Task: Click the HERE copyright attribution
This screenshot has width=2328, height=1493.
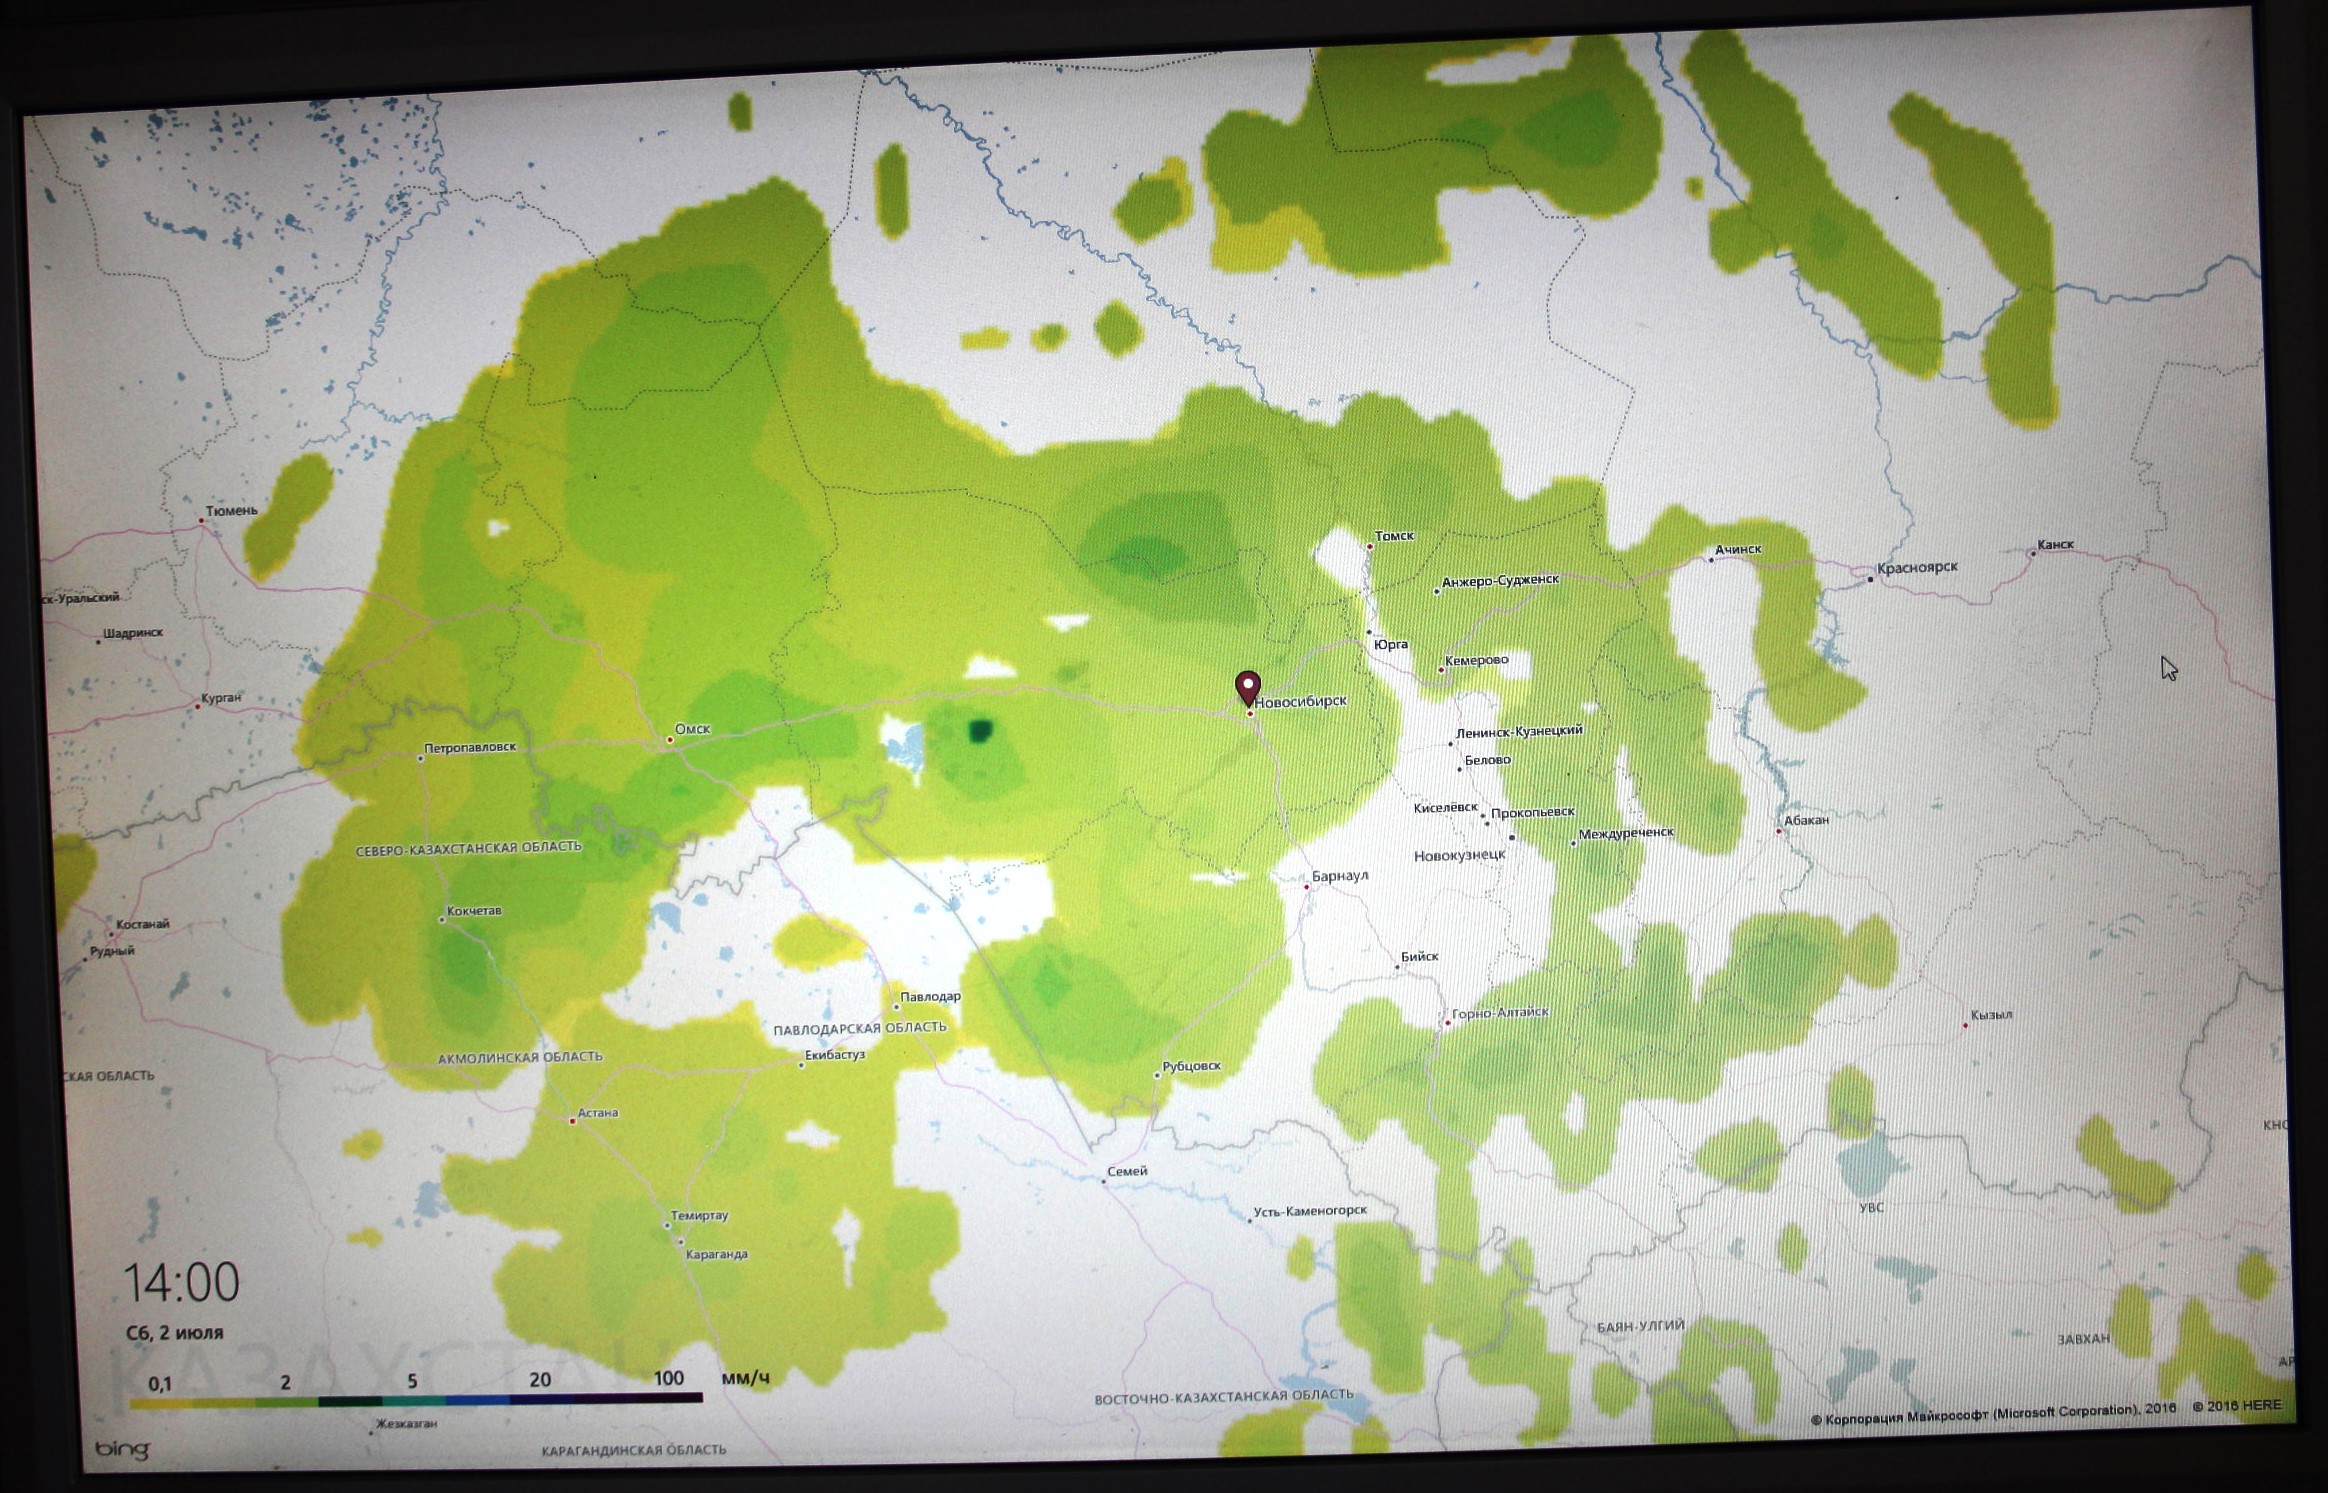Action: [x=2237, y=1405]
